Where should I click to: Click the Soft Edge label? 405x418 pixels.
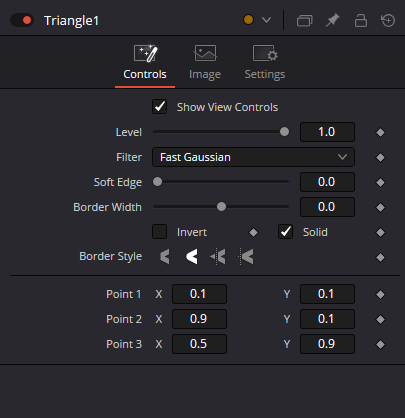[118, 182]
